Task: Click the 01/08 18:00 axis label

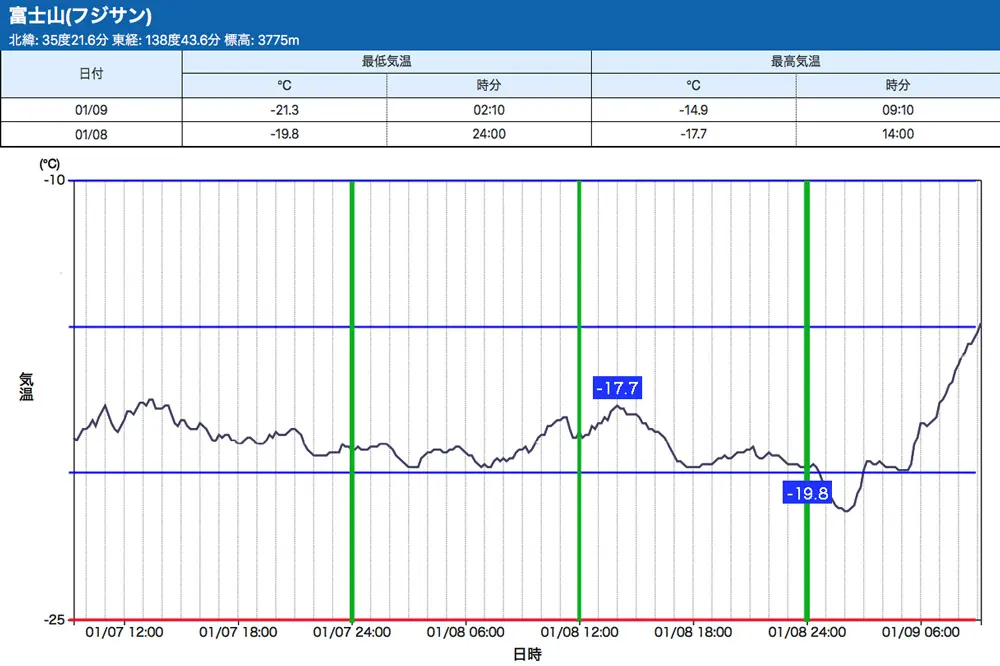Action: [693, 632]
